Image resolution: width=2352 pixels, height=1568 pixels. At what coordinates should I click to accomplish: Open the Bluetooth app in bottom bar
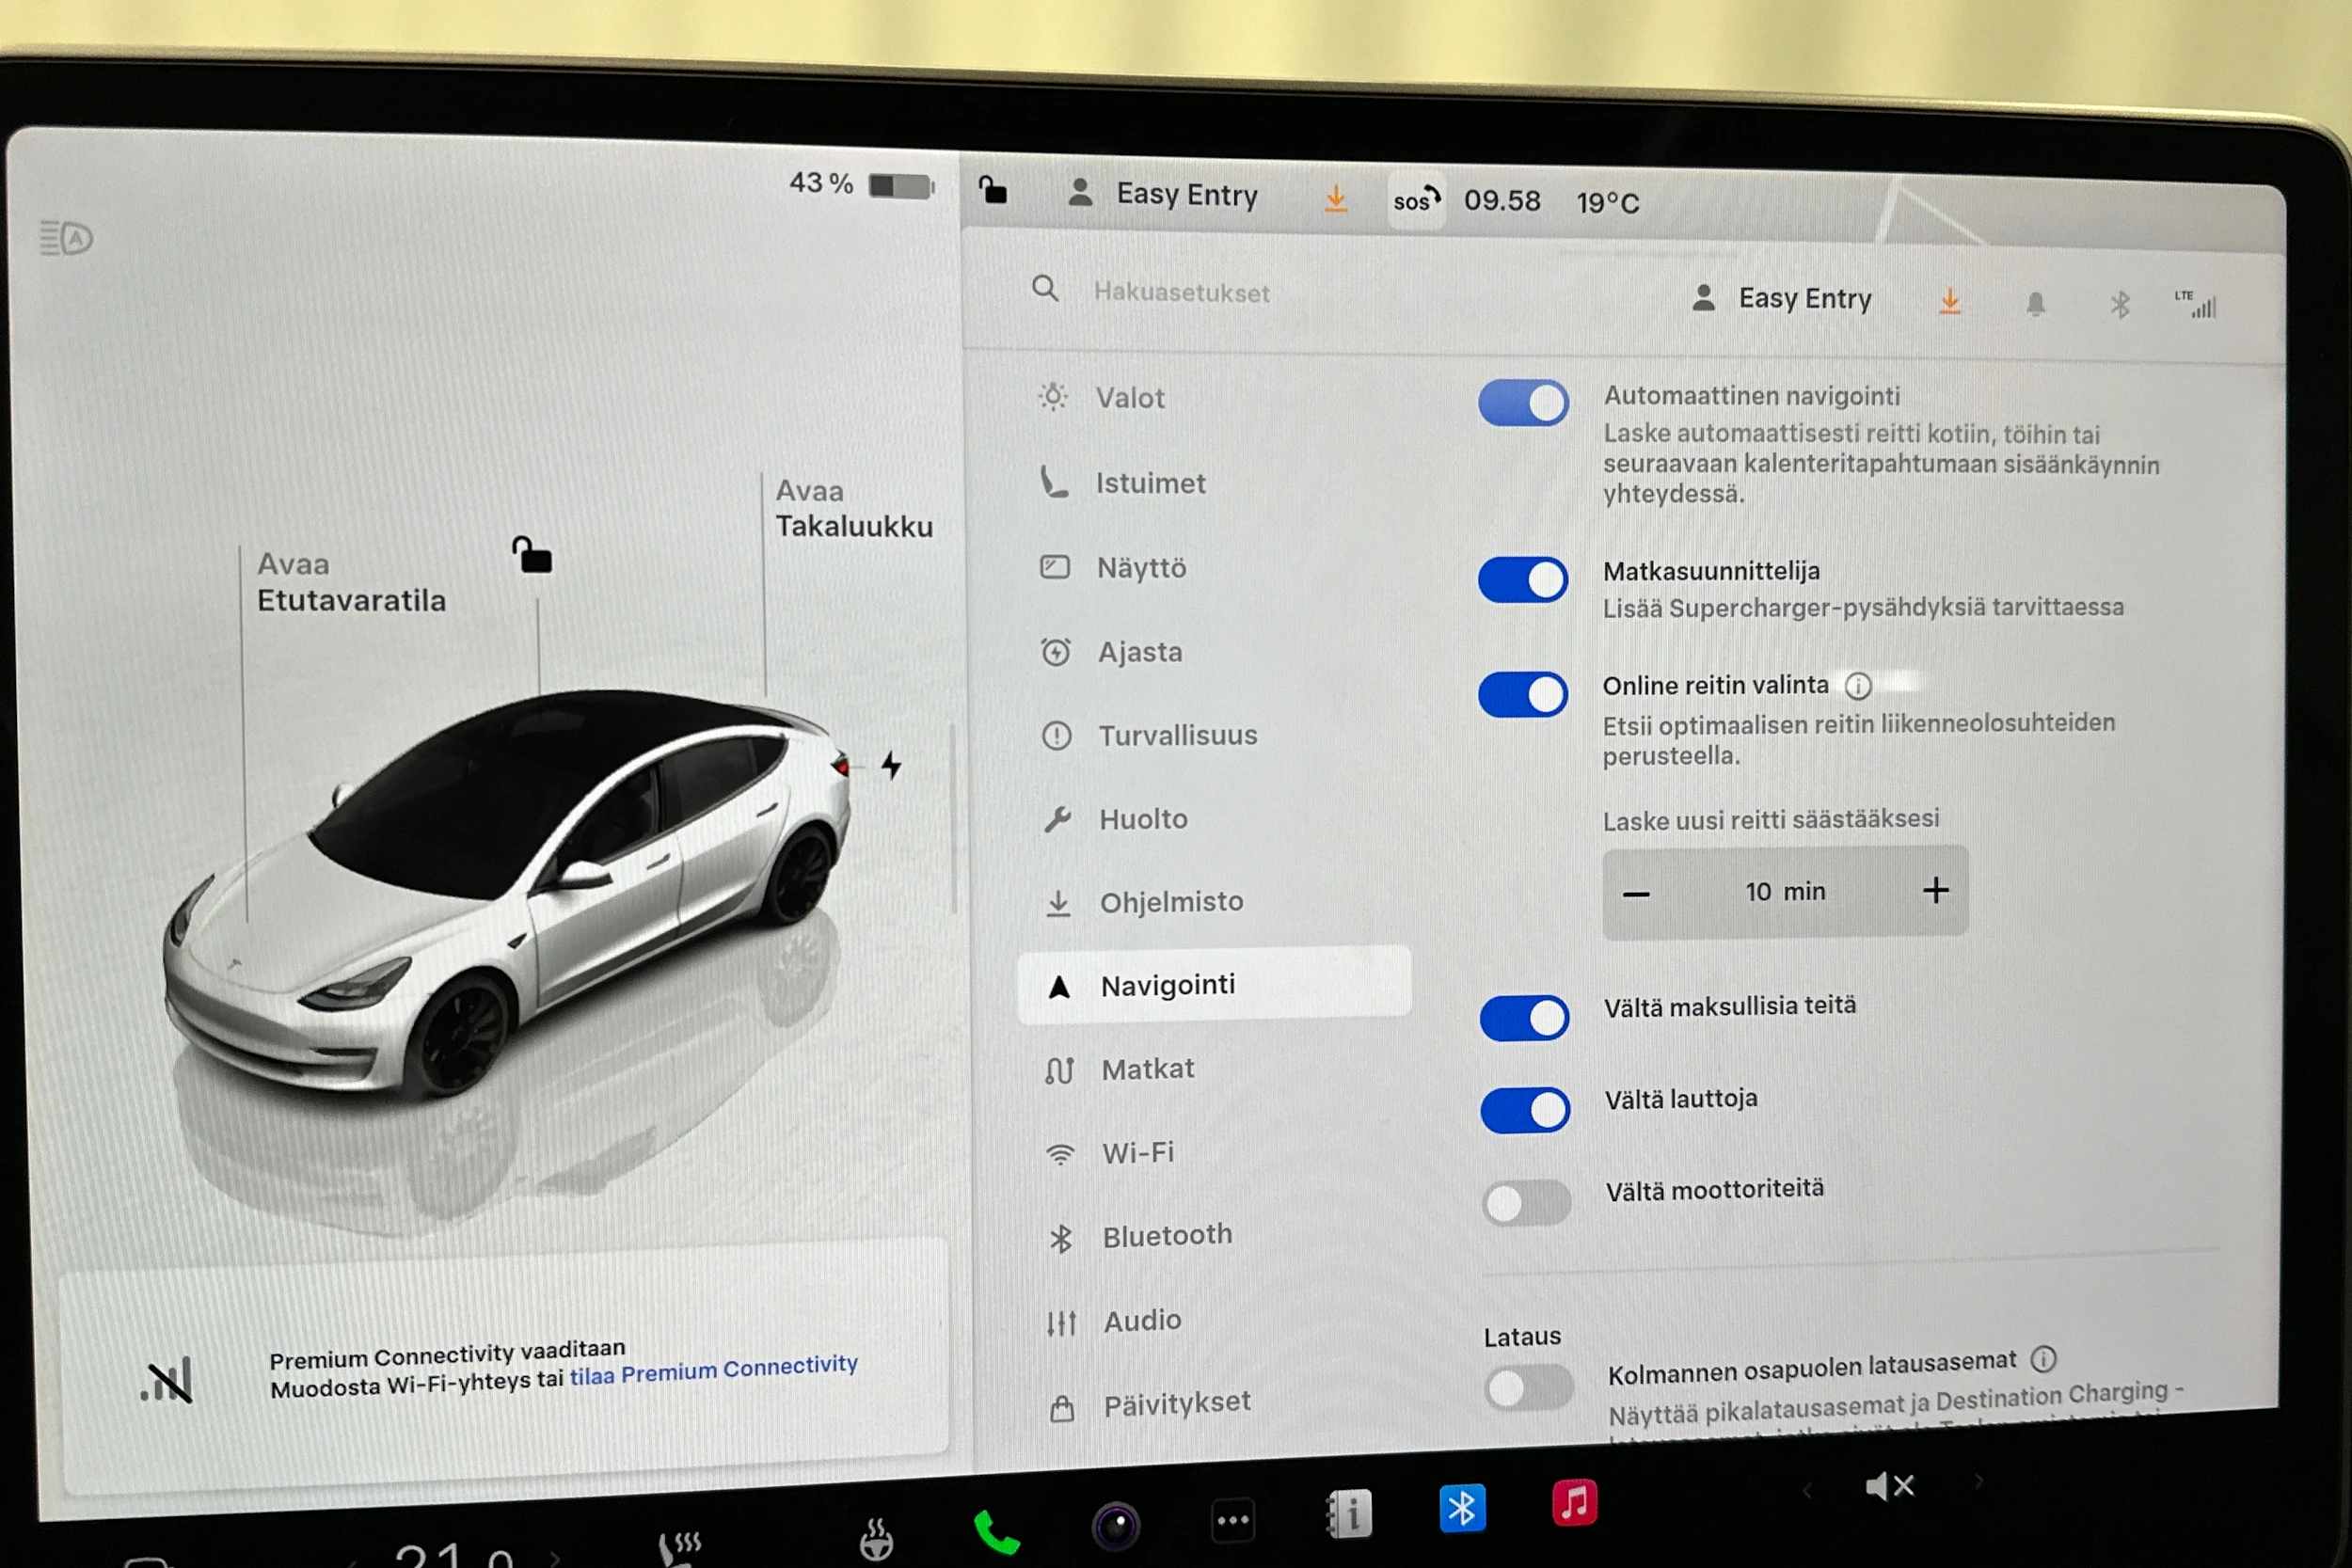(1462, 1508)
